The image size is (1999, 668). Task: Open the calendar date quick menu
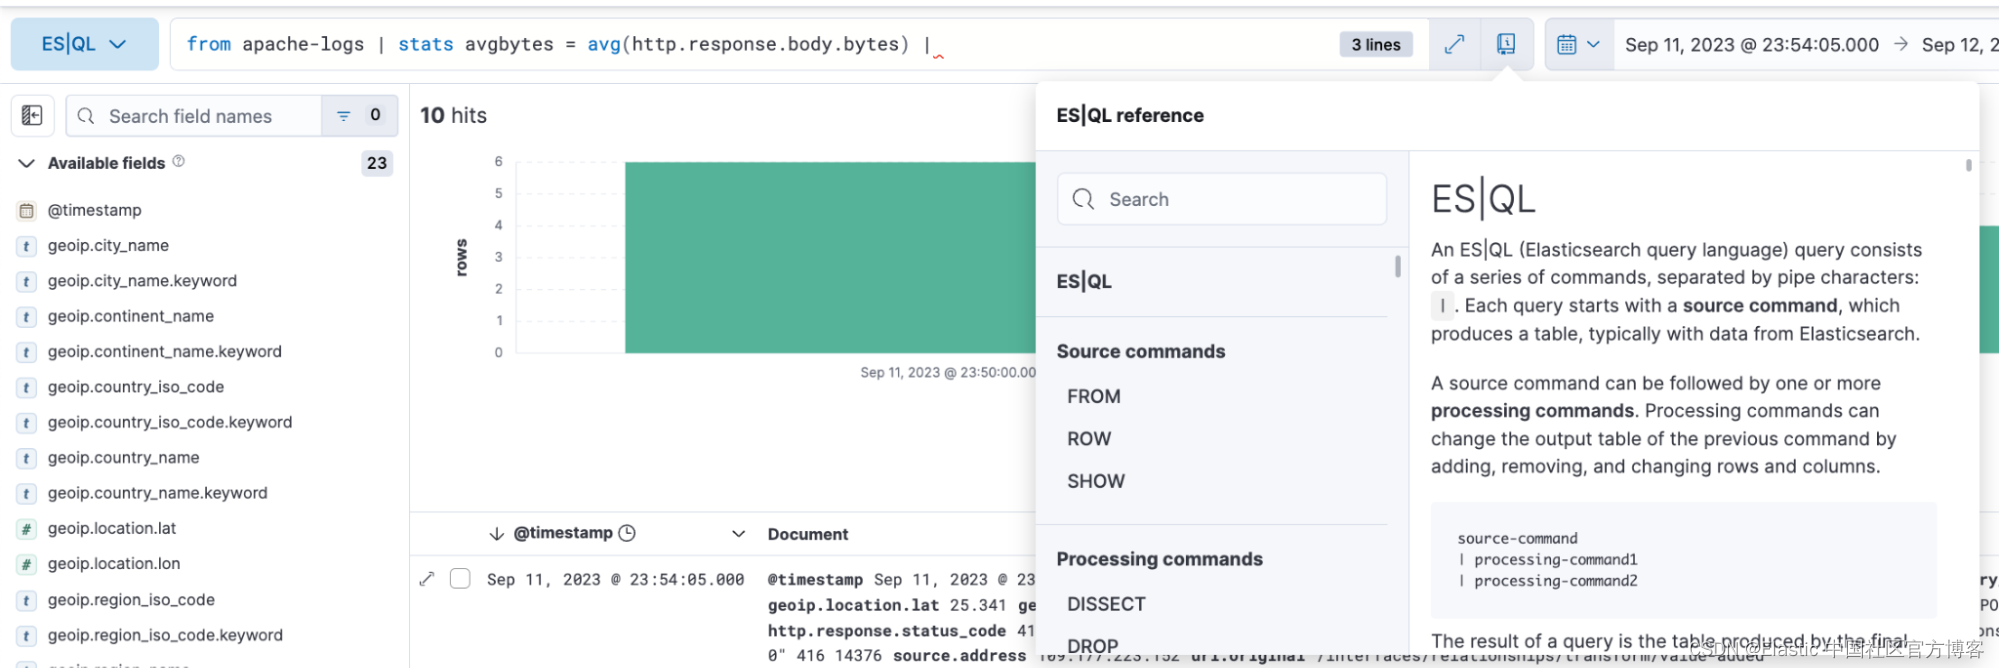[x=1579, y=44]
